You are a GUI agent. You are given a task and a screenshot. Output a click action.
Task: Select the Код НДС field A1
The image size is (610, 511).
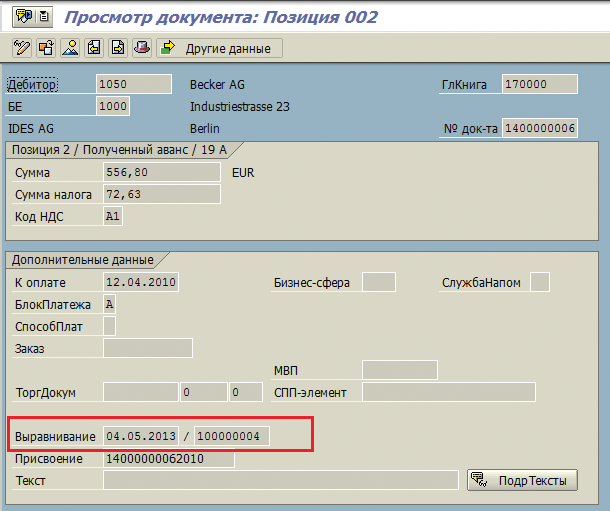pos(113,216)
